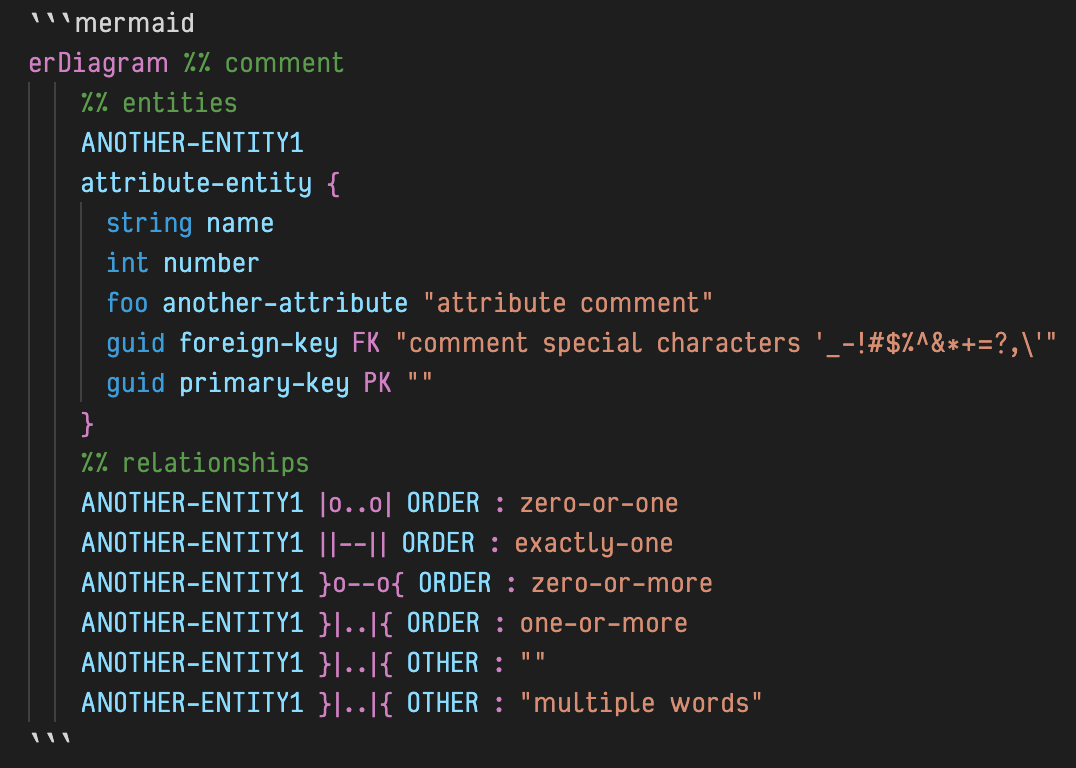This screenshot has width=1076, height=768.
Task: Click the 'one-or-more' label
Action: pos(604,623)
